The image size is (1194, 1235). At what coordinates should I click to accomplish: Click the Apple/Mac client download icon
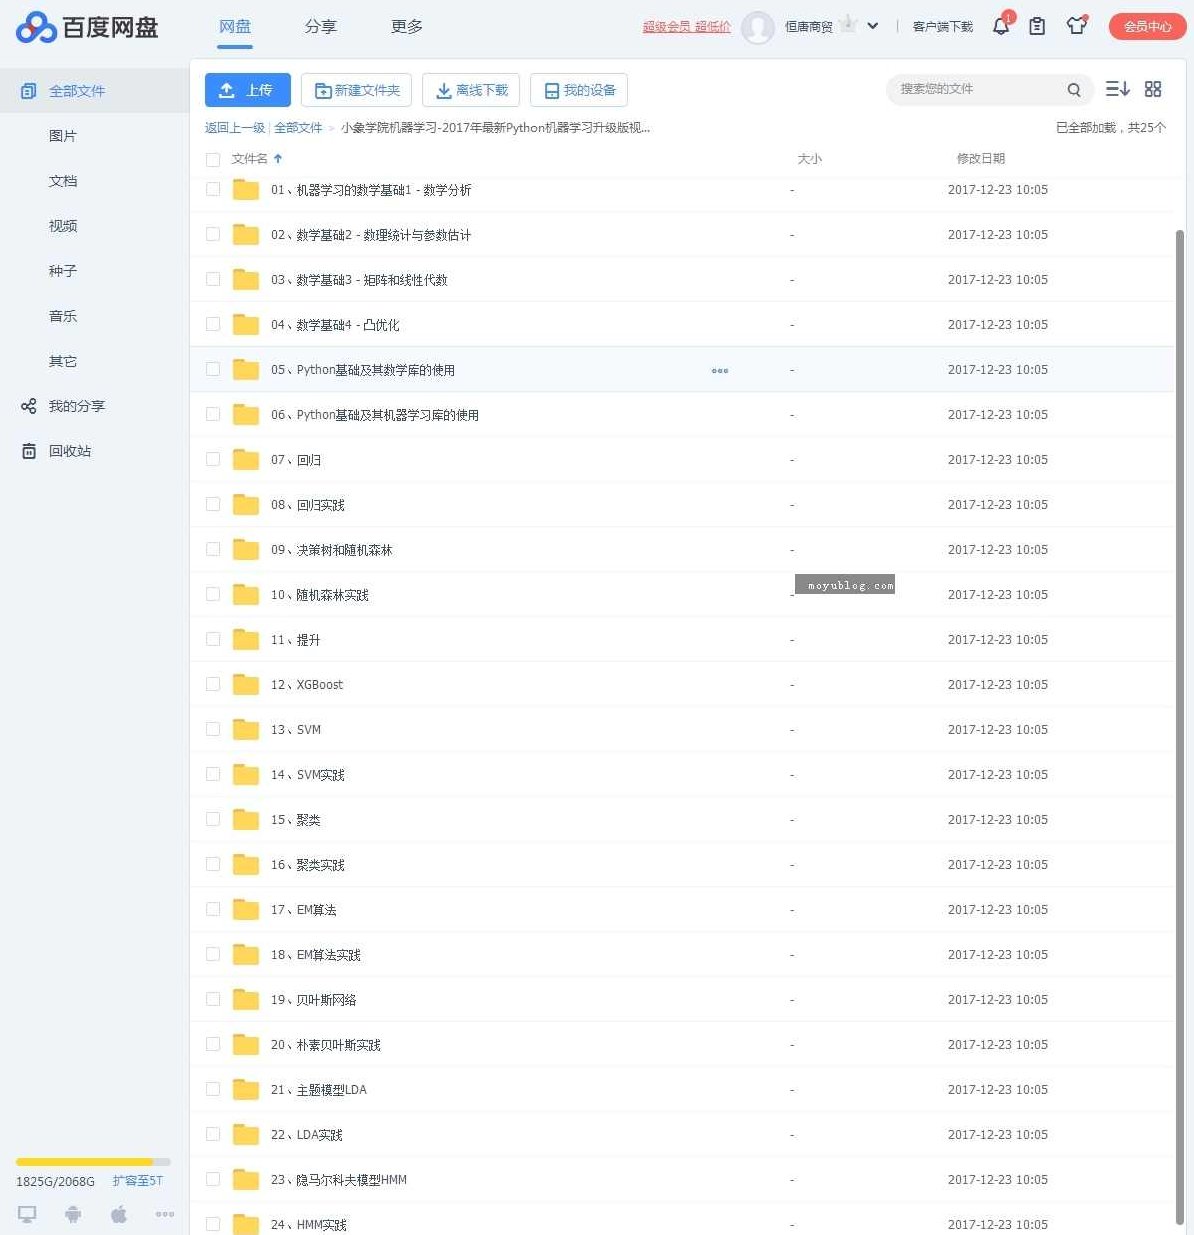pos(118,1213)
